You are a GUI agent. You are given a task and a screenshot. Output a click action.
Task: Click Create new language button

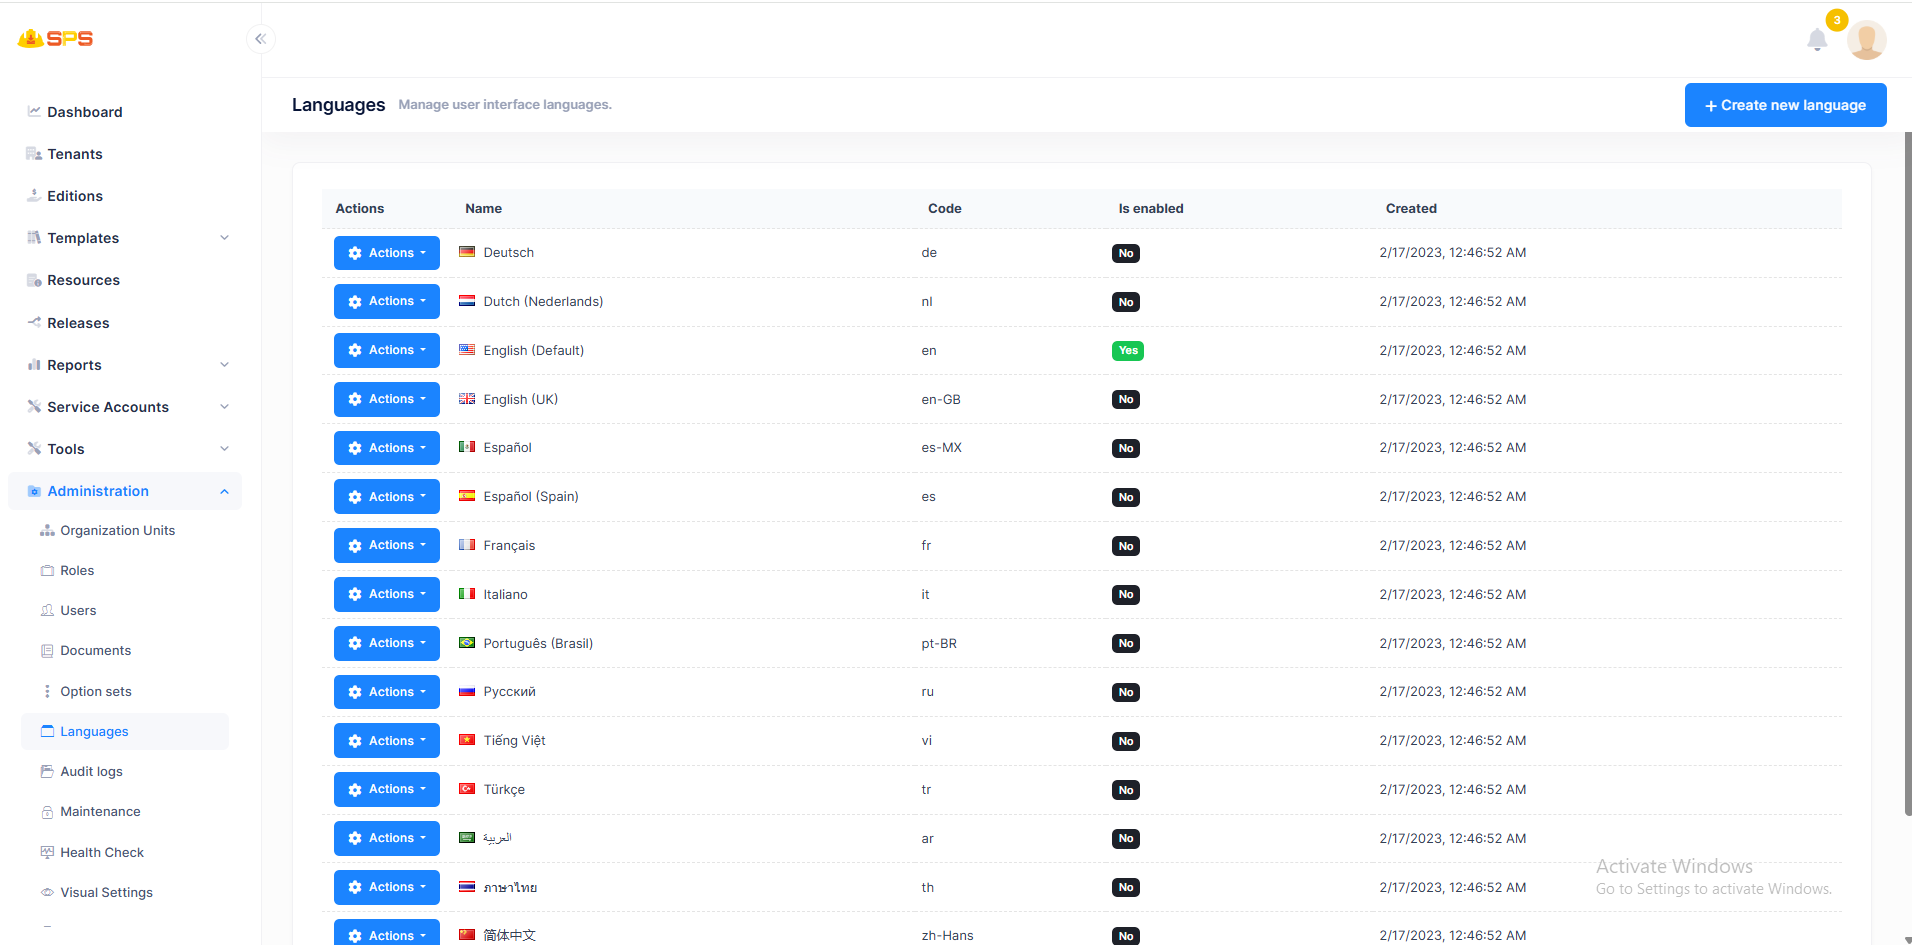pos(1785,105)
